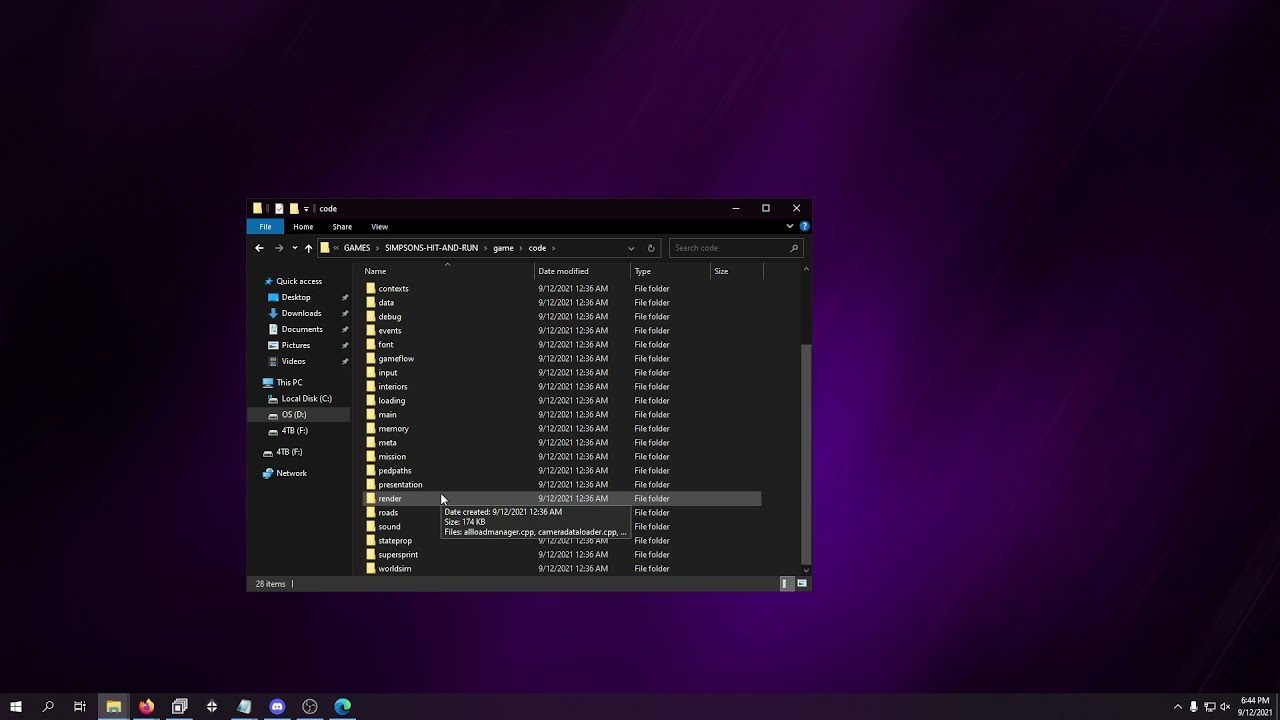Open Explorer help icon

(804, 227)
